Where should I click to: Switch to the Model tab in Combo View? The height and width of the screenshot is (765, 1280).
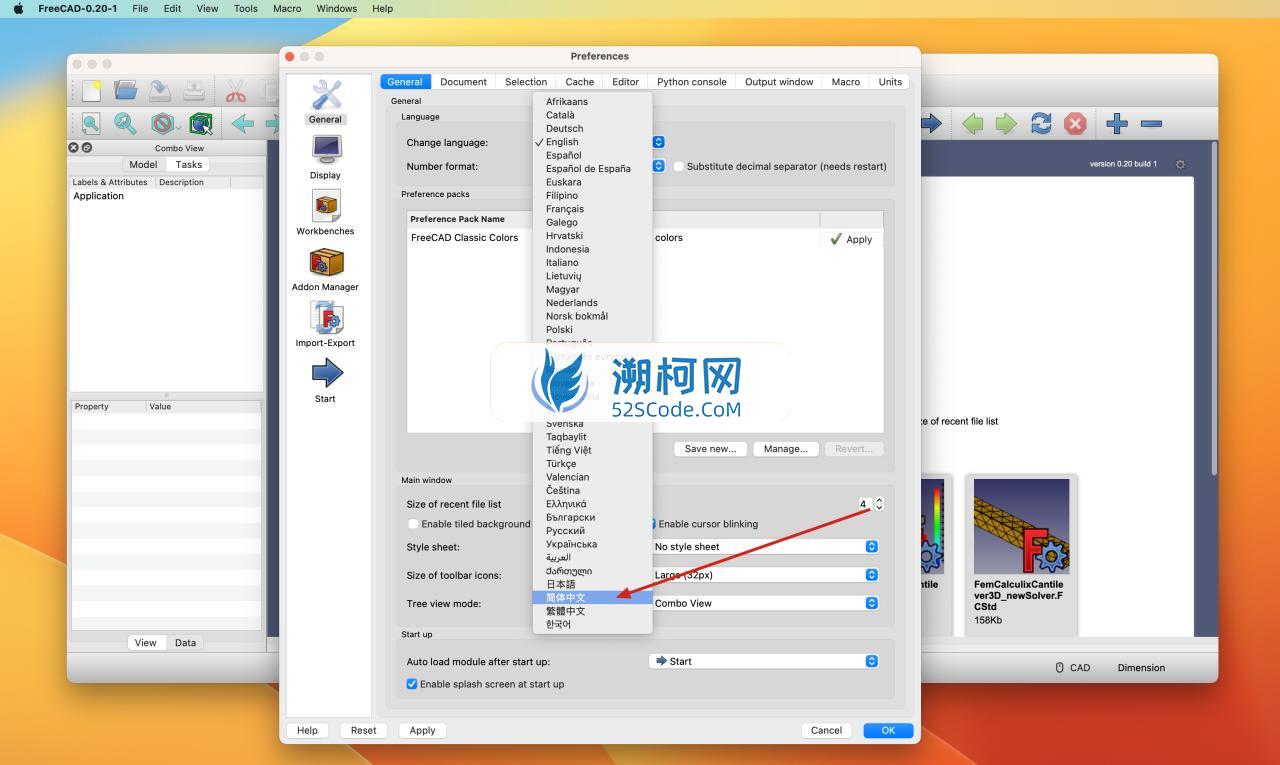(x=143, y=164)
